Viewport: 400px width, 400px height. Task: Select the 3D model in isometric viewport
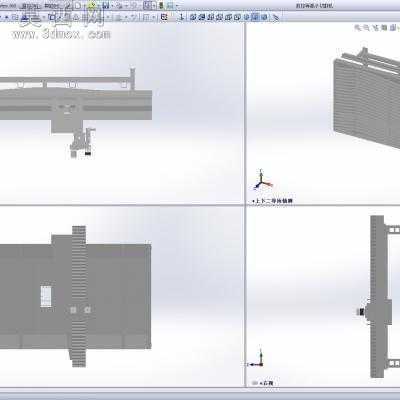[367, 100]
